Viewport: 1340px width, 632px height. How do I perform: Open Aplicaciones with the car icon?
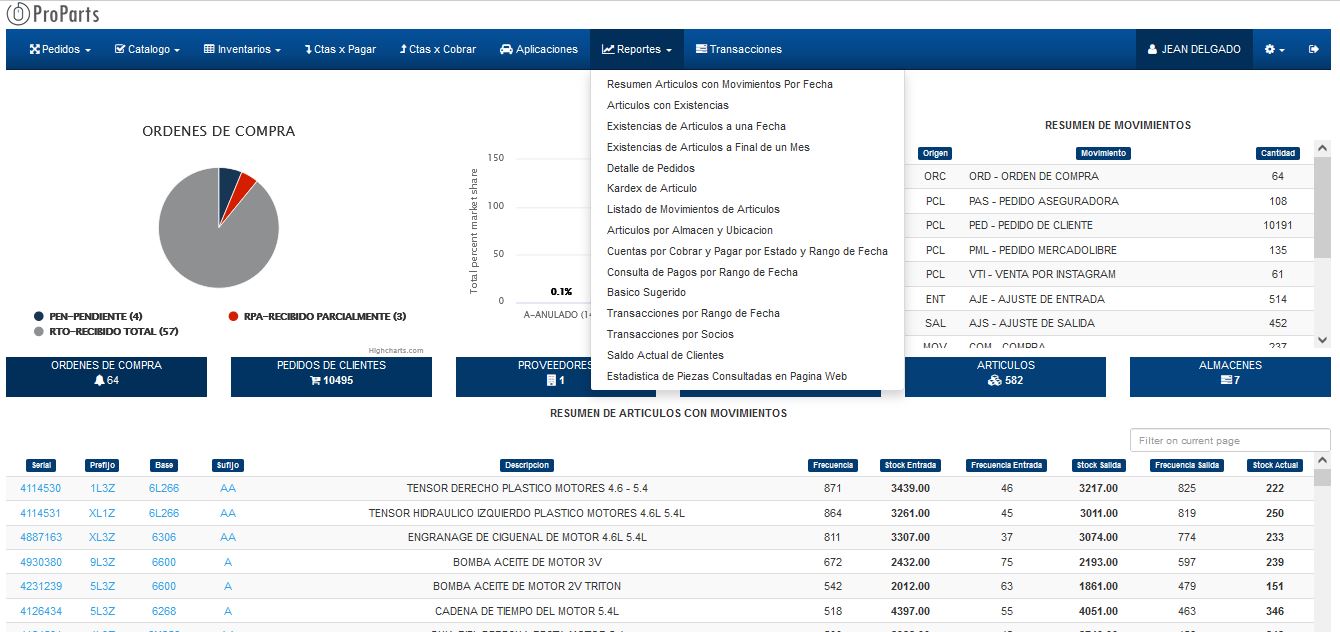click(x=539, y=49)
